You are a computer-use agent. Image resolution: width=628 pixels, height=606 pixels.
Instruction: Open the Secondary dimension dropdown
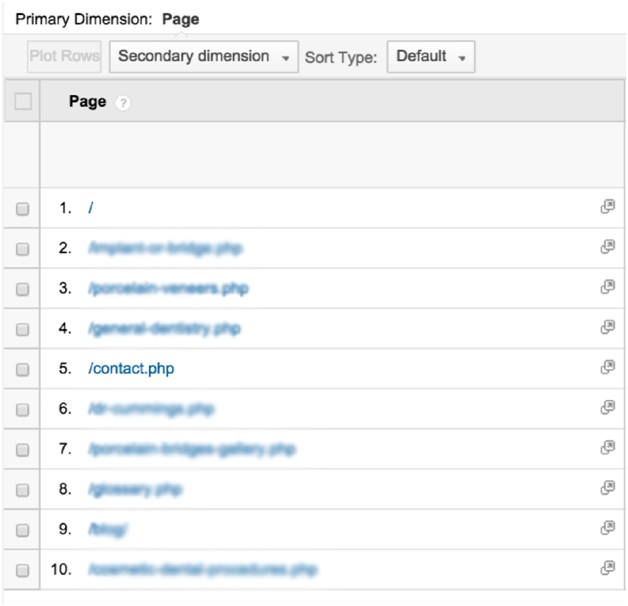pyautogui.click(x=204, y=57)
